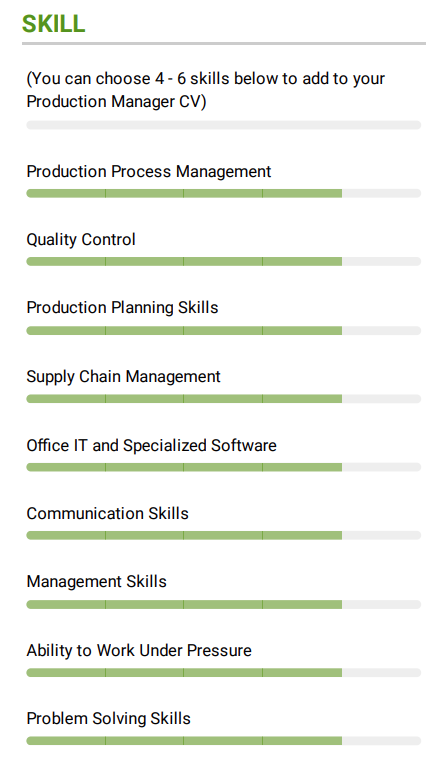Click the Quality Control skill bar
This screenshot has height=761, width=438.
coord(223,262)
